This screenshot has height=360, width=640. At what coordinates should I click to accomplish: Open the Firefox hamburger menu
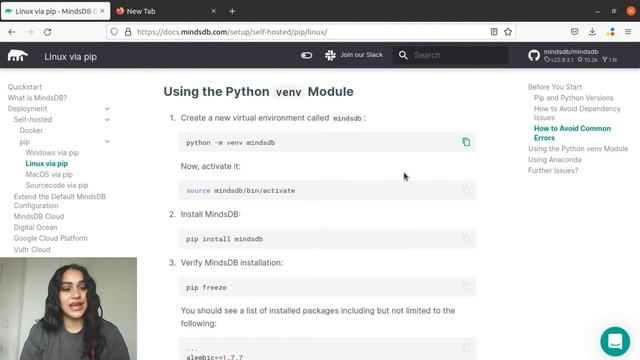[x=628, y=32]
